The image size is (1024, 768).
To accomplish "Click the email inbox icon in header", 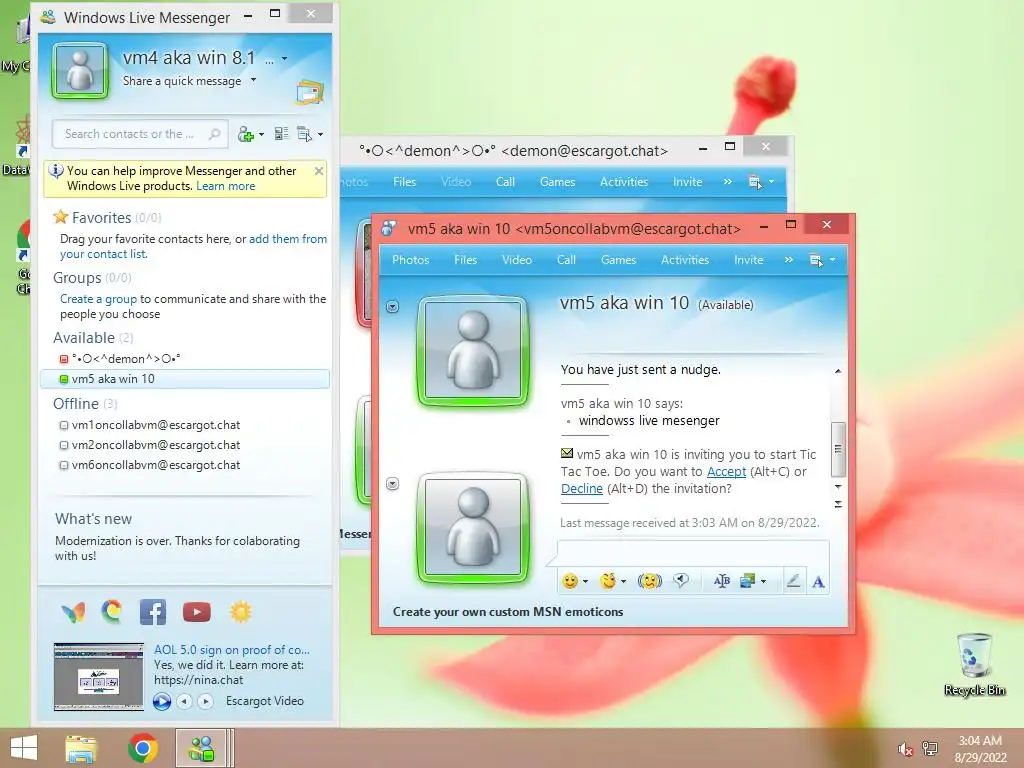I will point(310,92).
